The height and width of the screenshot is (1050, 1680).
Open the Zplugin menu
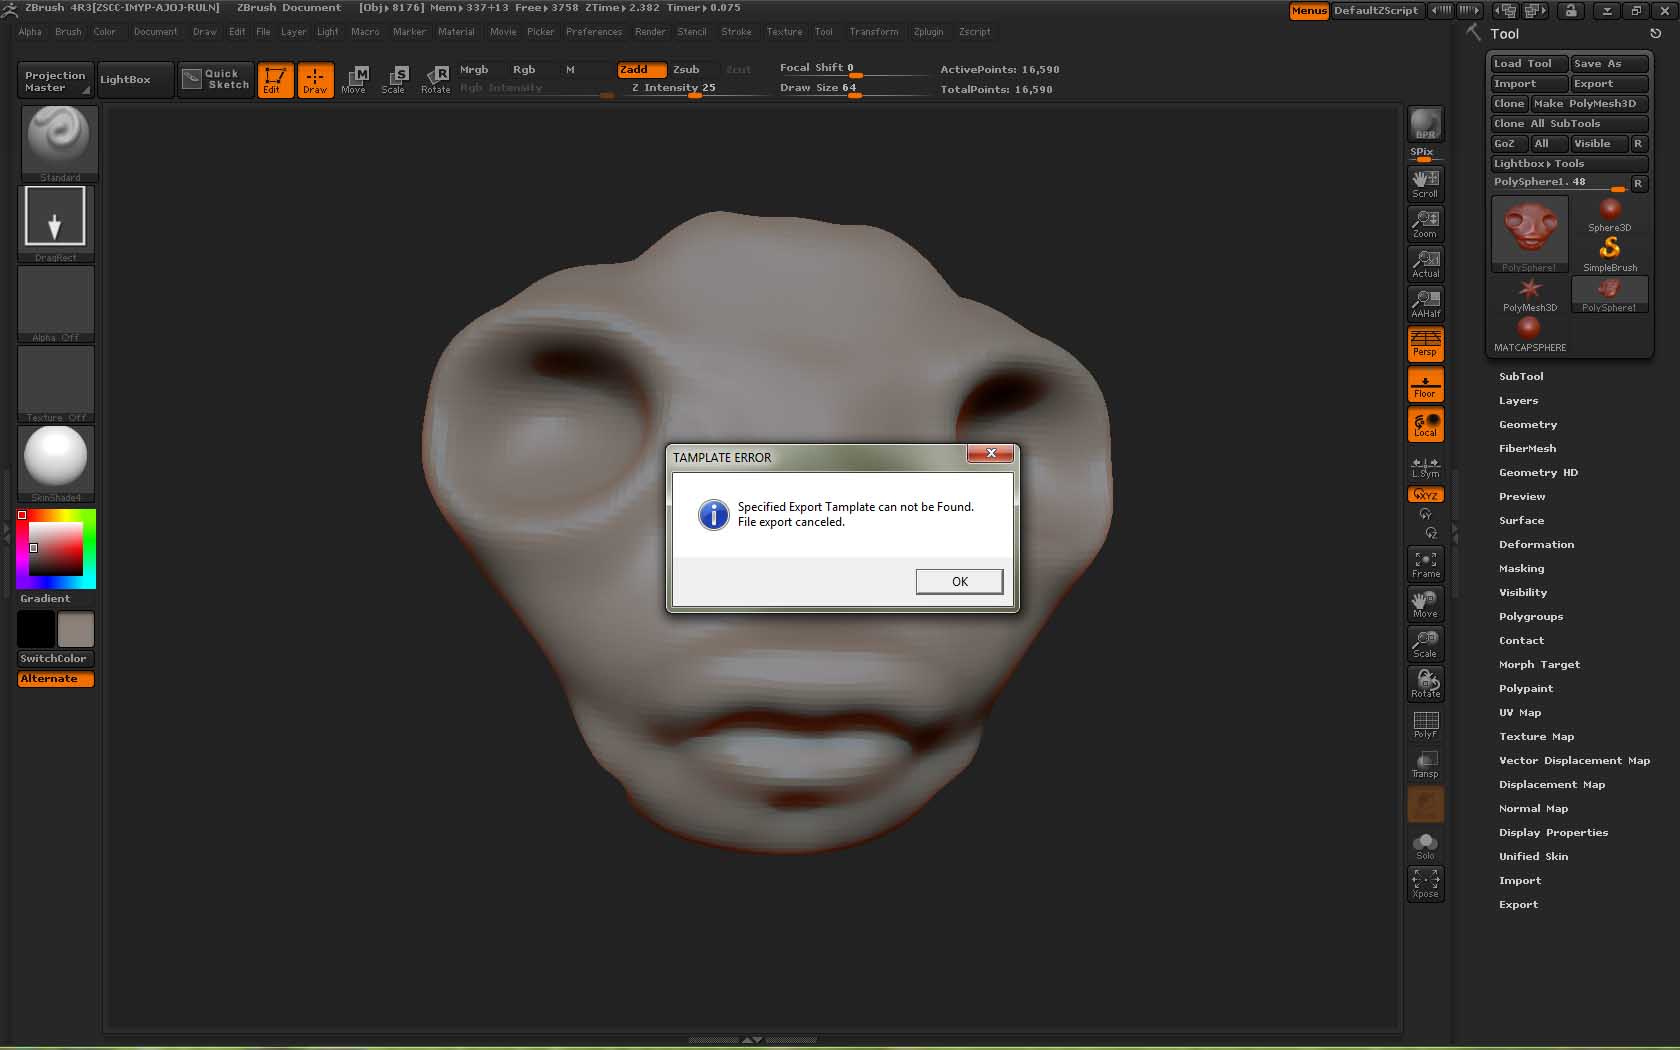[928, 32]
